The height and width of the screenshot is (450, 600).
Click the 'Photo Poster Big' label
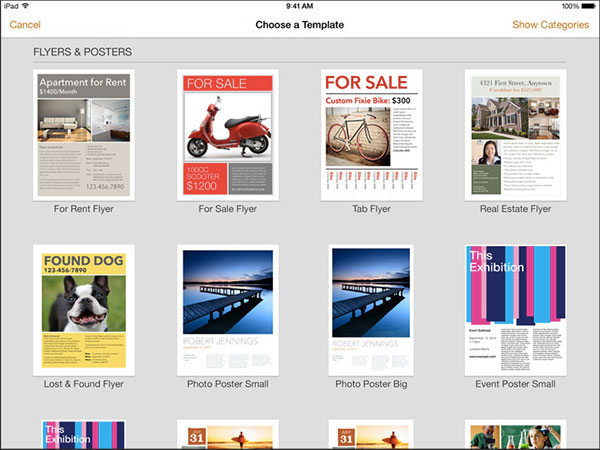pos(371,384)
